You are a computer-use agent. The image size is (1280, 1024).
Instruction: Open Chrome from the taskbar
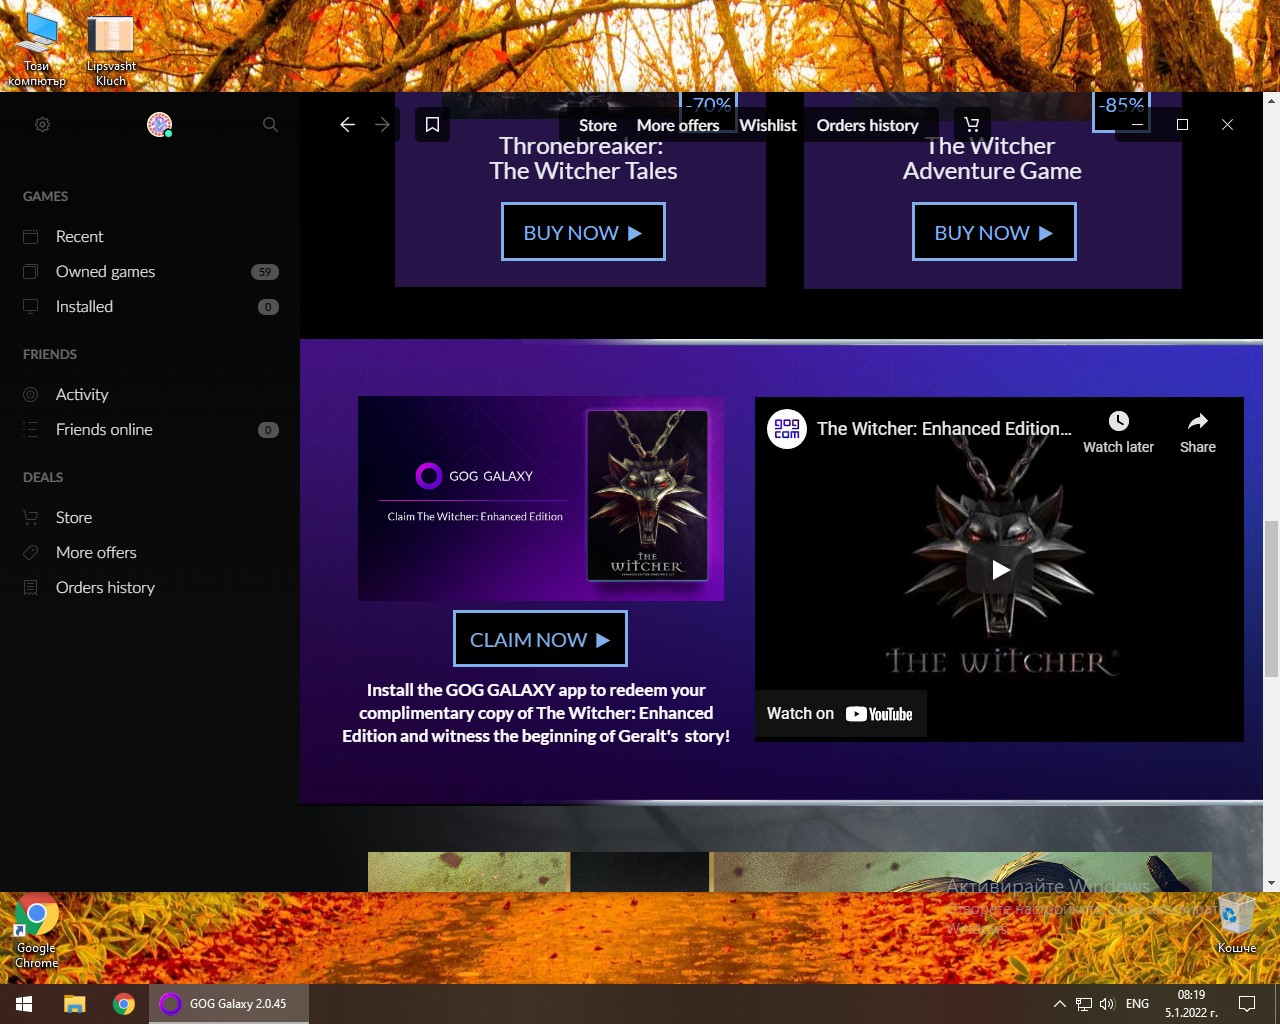coord(124,1004)
